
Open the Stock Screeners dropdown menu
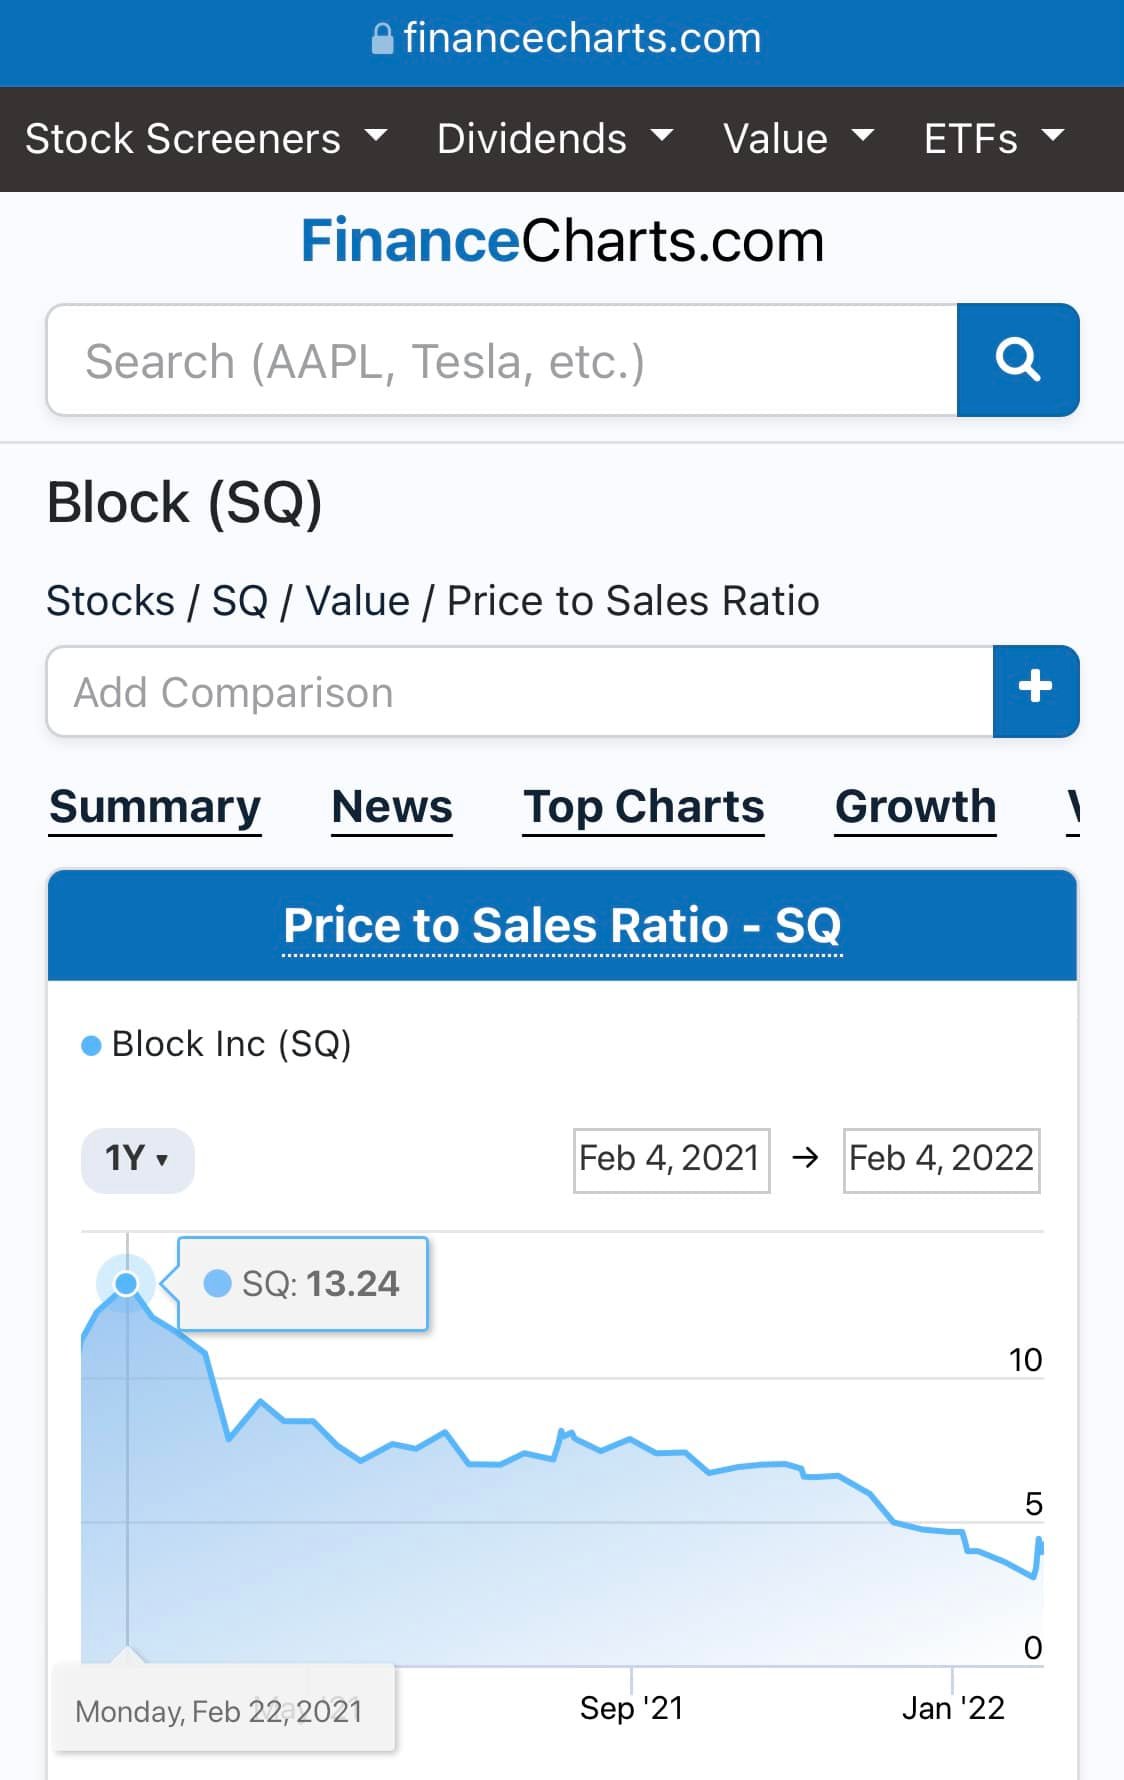tap(205, 139)
